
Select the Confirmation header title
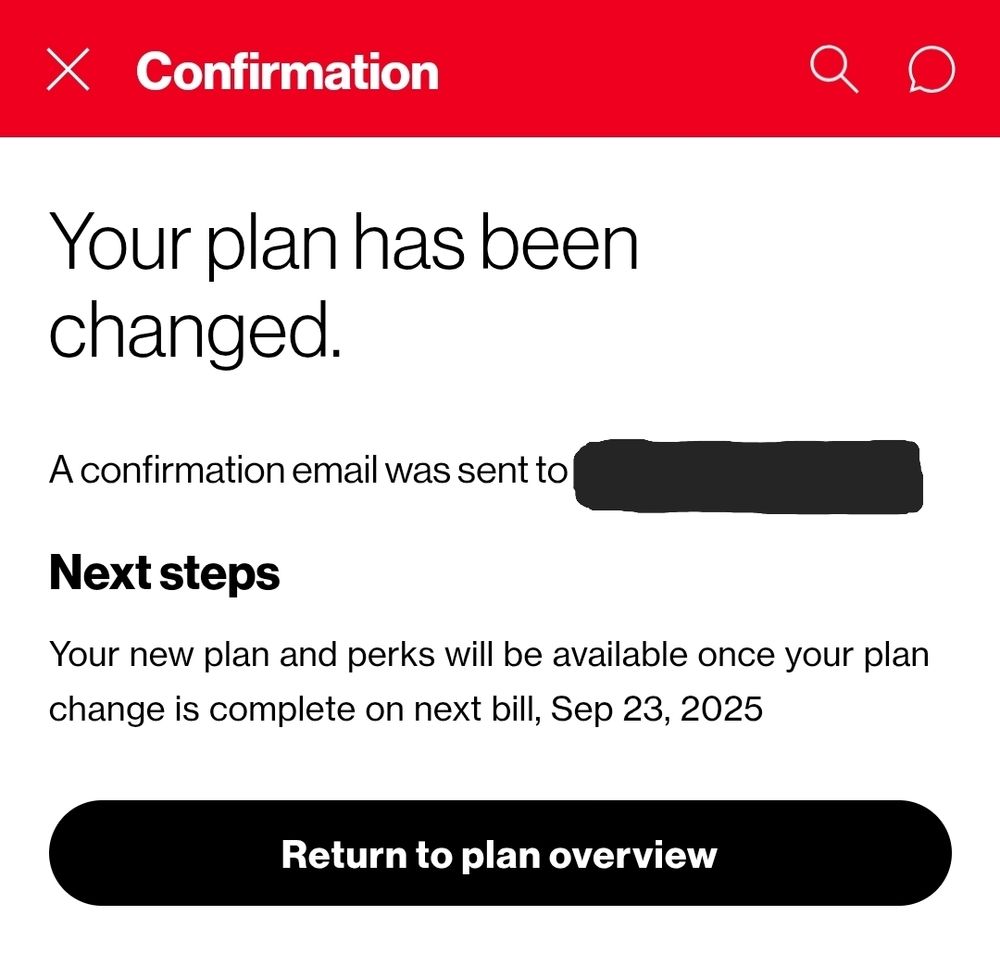click(287, 71)
